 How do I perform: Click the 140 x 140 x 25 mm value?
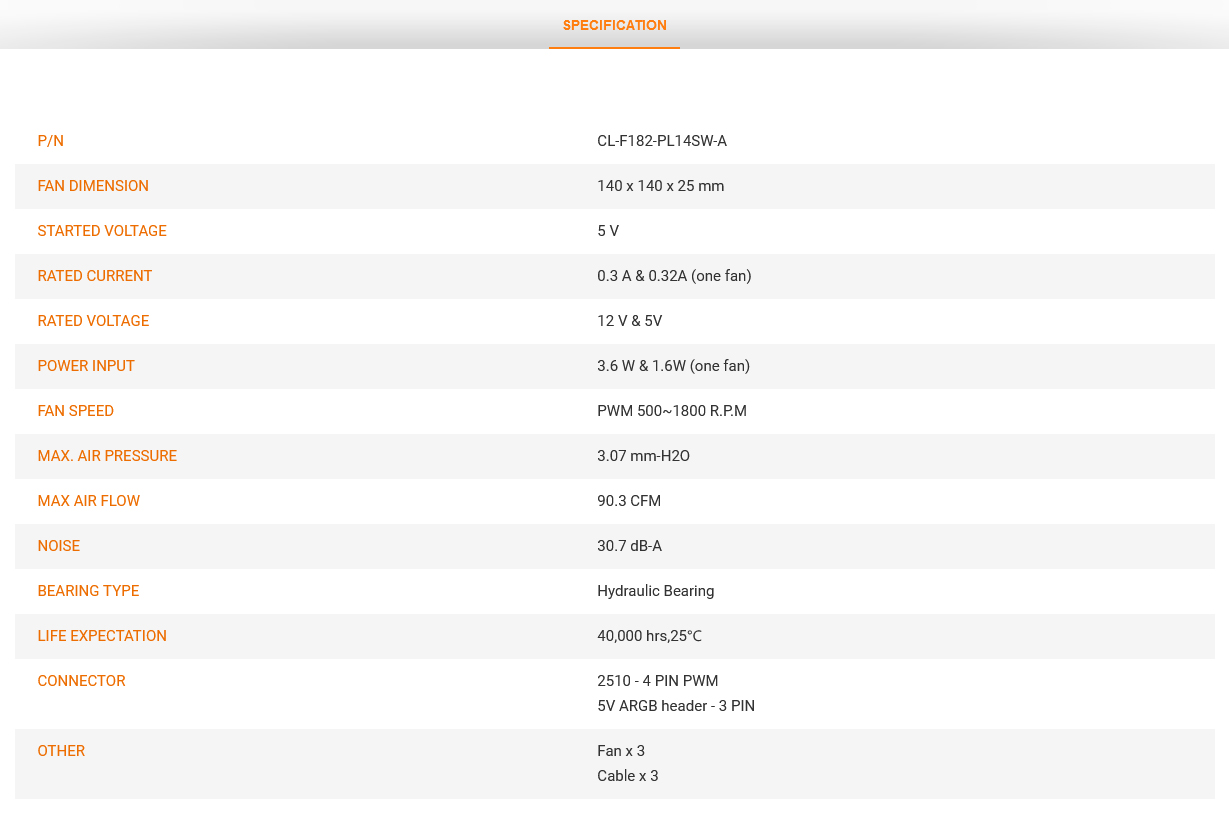(661, 186)
